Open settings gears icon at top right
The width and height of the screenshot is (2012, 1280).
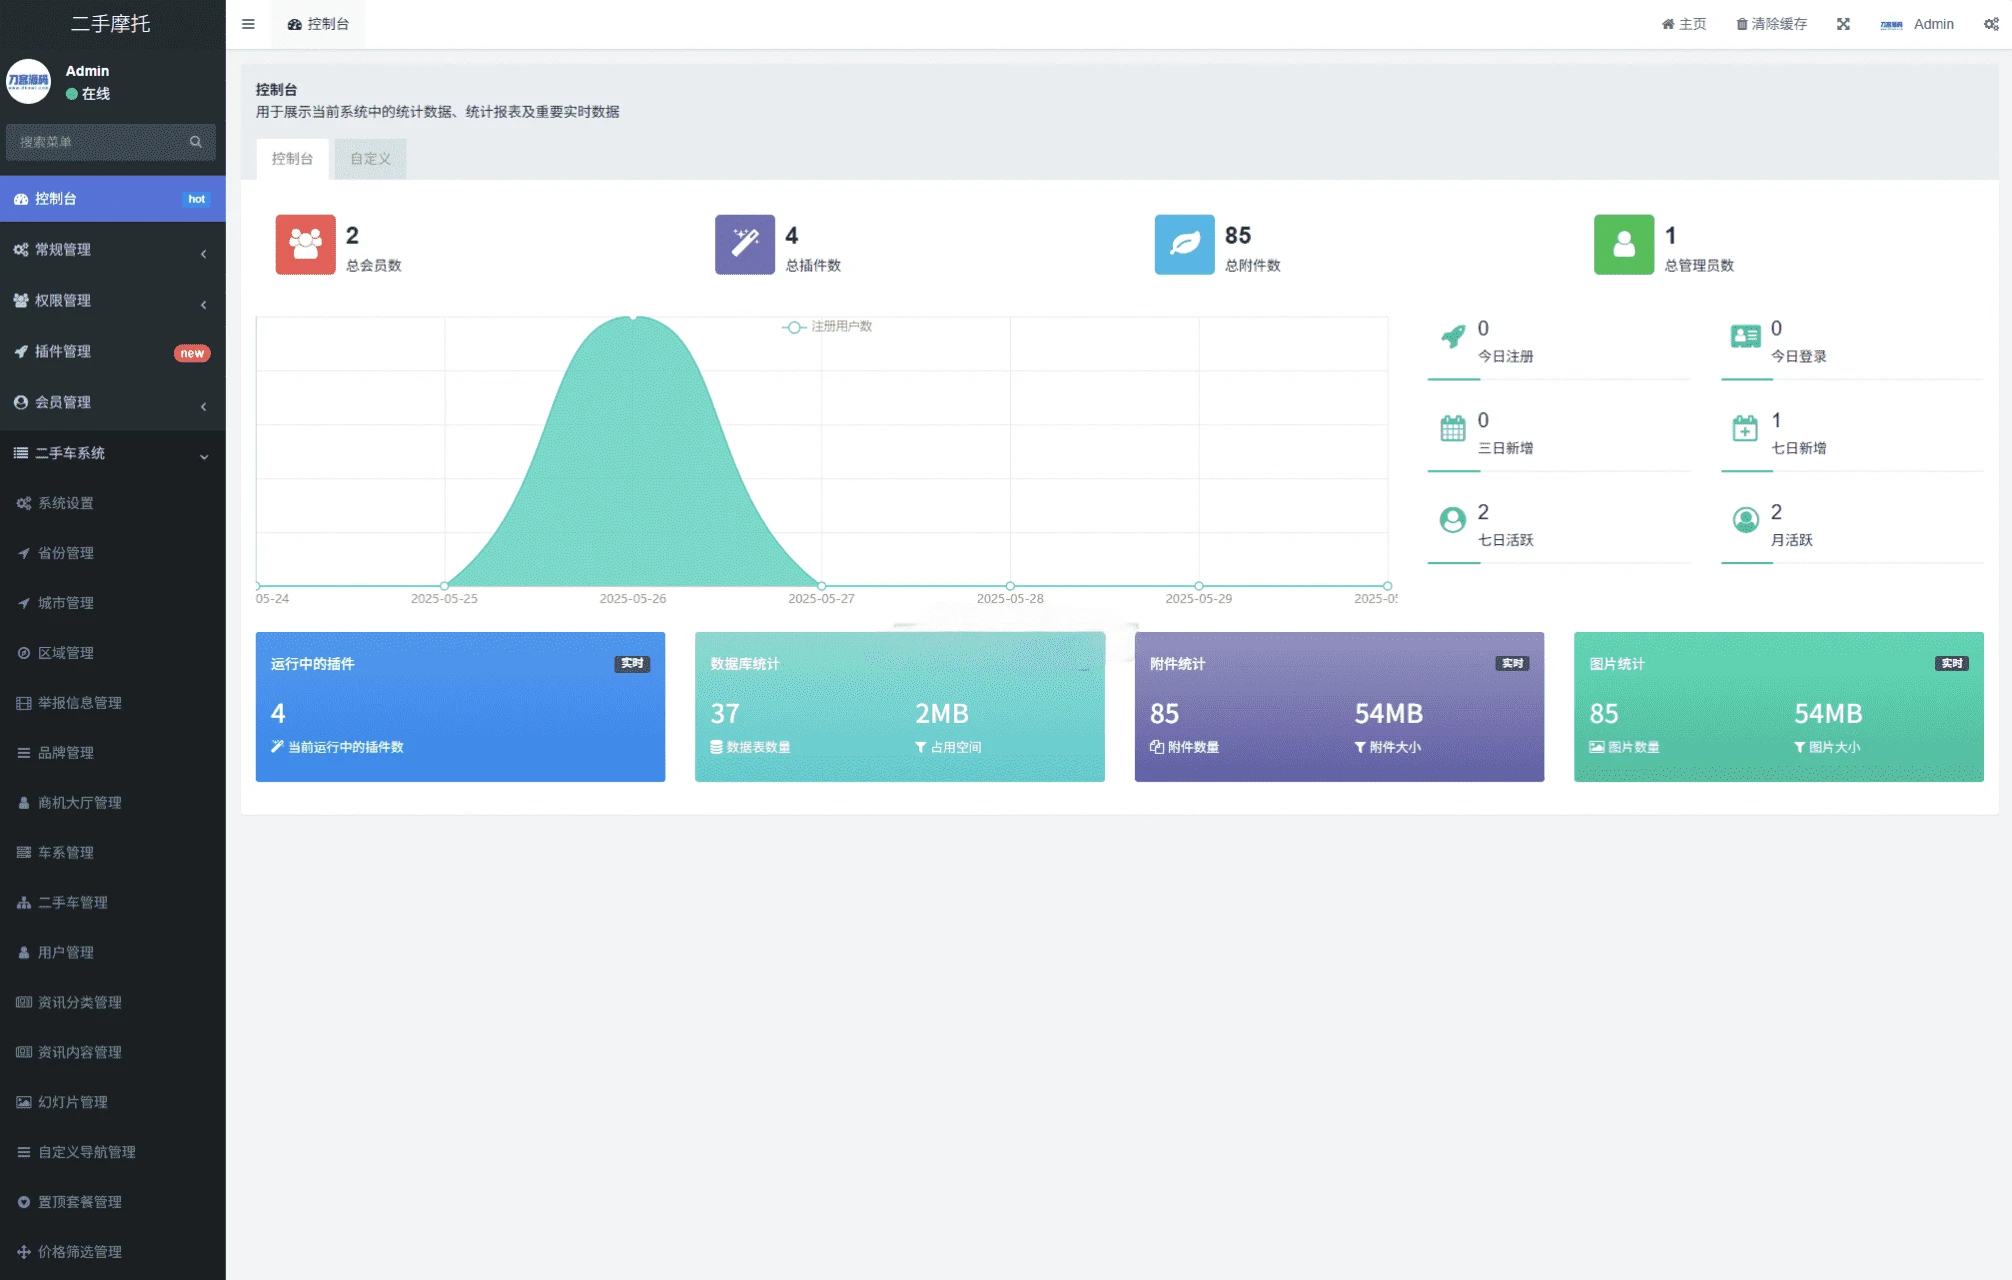(1991, 24)
